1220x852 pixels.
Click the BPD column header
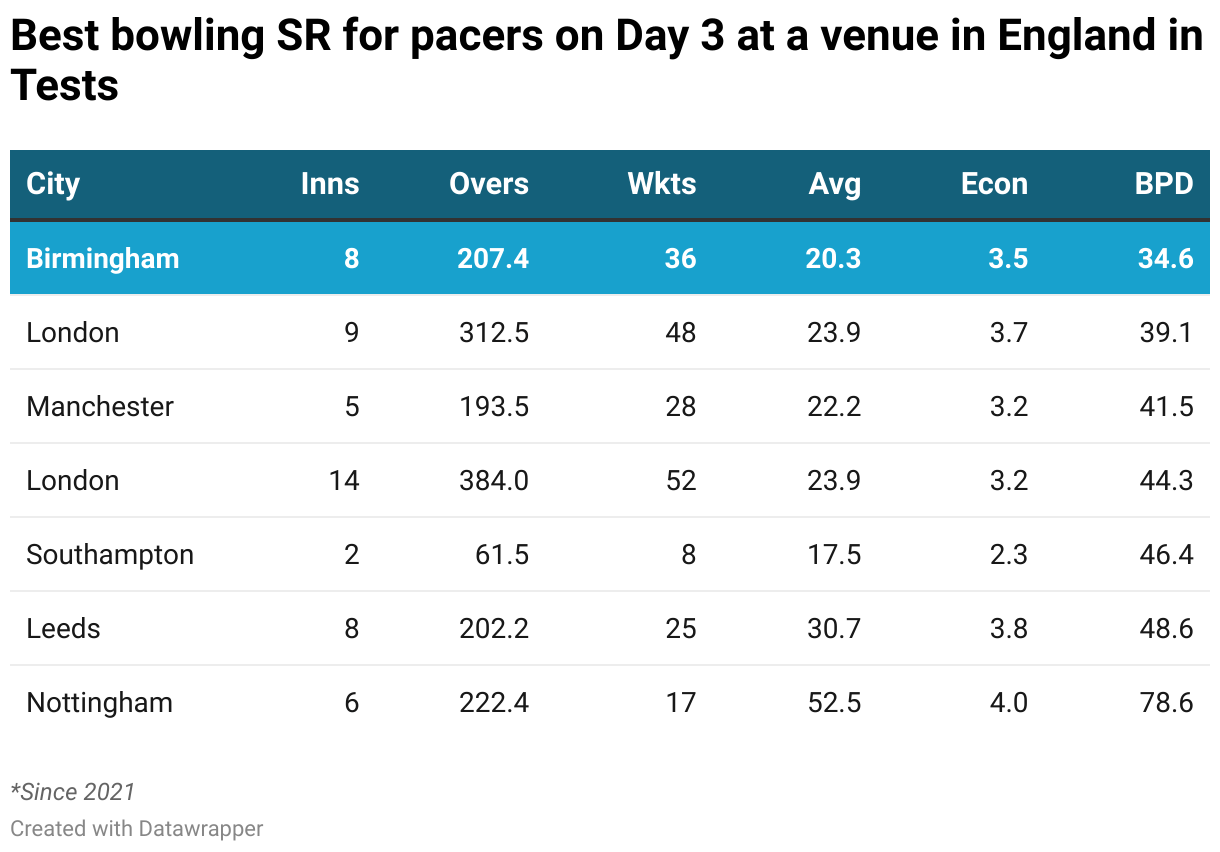point(1164,184)
